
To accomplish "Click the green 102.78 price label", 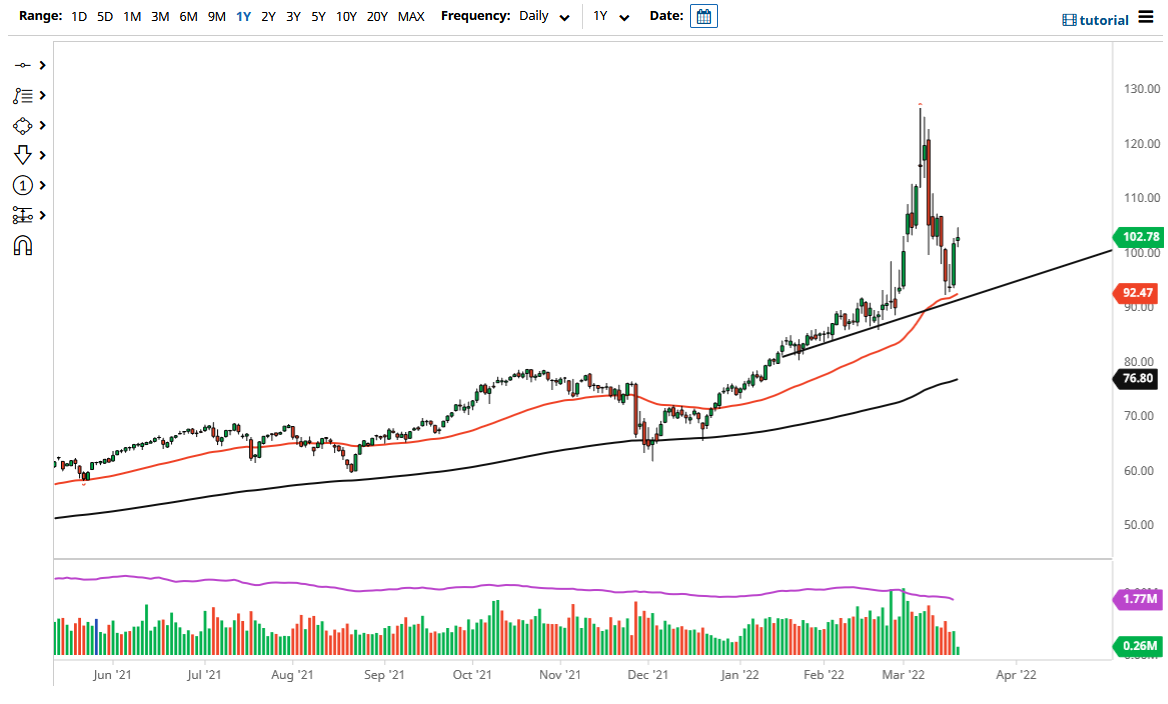I will click(x=1138, y=237).
